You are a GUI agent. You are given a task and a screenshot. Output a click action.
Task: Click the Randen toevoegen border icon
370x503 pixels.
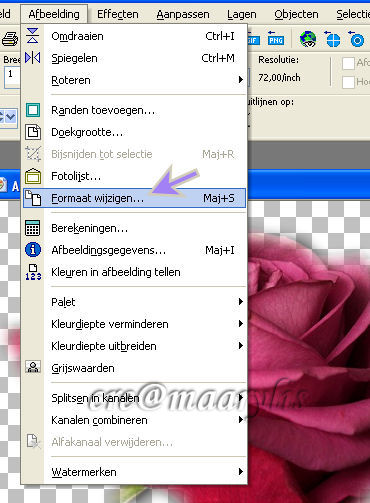click(x=33, y=110)
